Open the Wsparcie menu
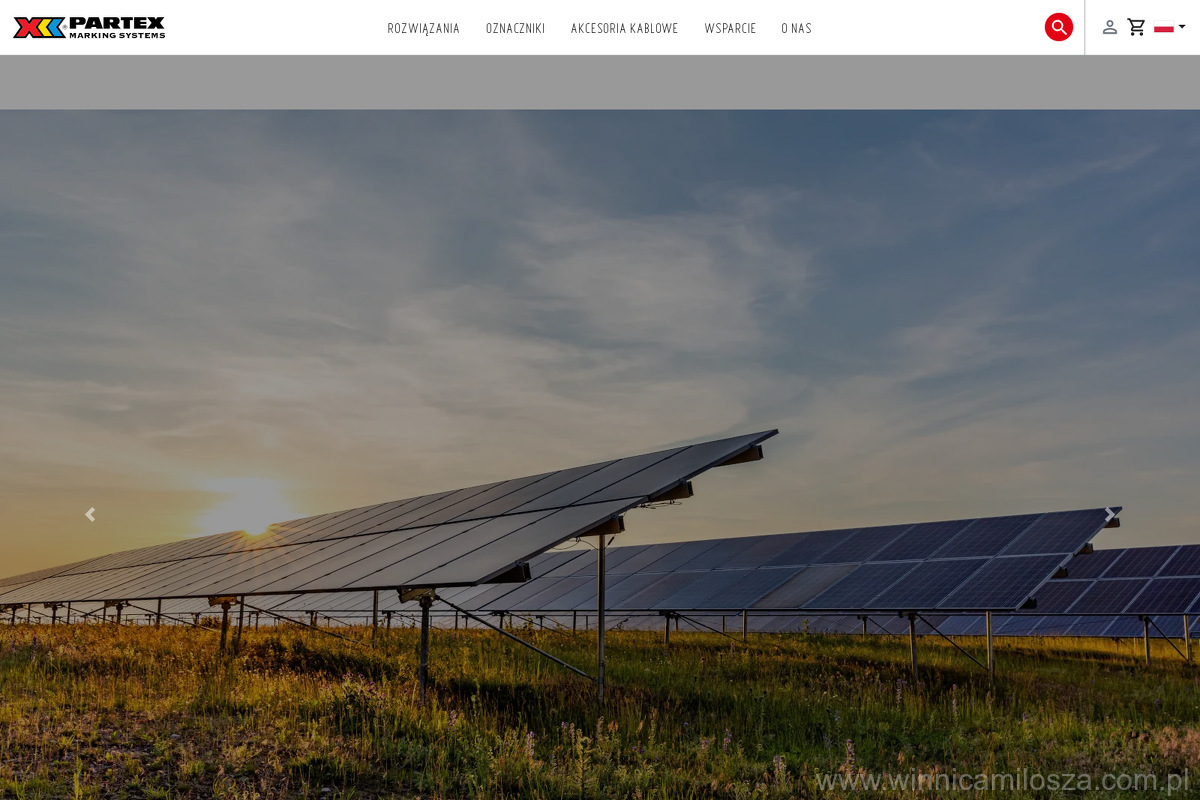Screen dimensions: 1200x800 pyautogui.click(x=730, y=28)
